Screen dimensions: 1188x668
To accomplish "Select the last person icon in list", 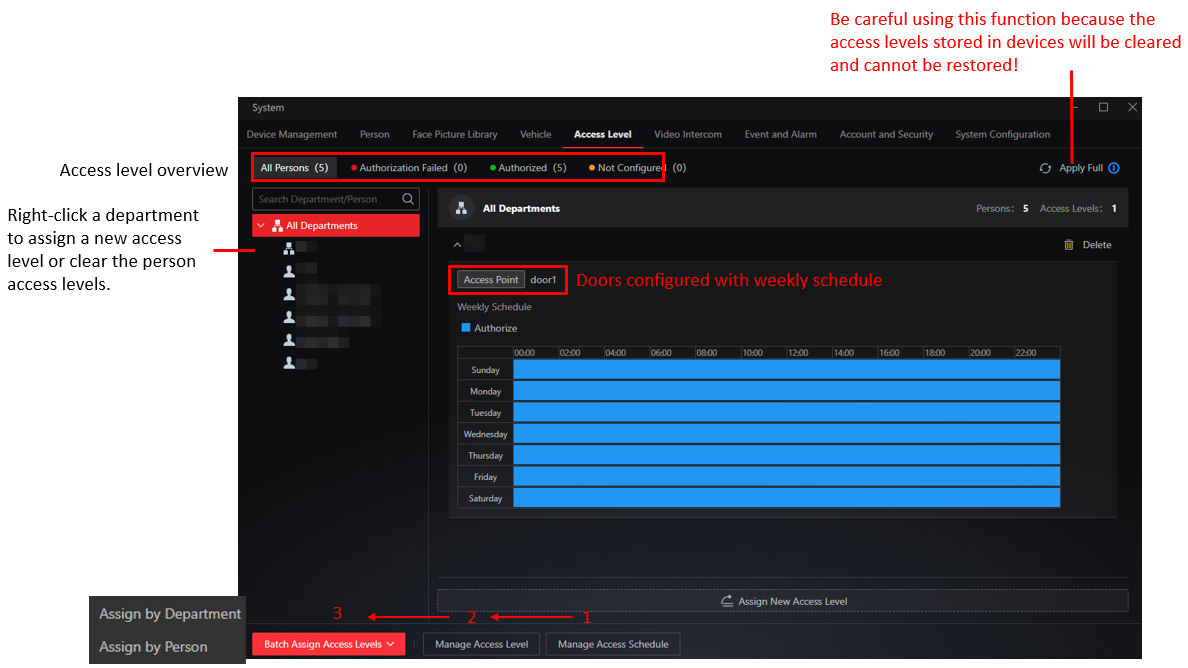I will click(x=289, y=364).
